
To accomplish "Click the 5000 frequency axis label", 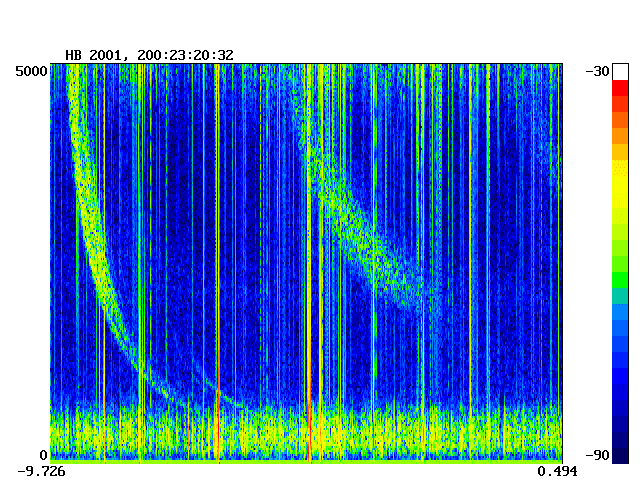I will 31,71.
